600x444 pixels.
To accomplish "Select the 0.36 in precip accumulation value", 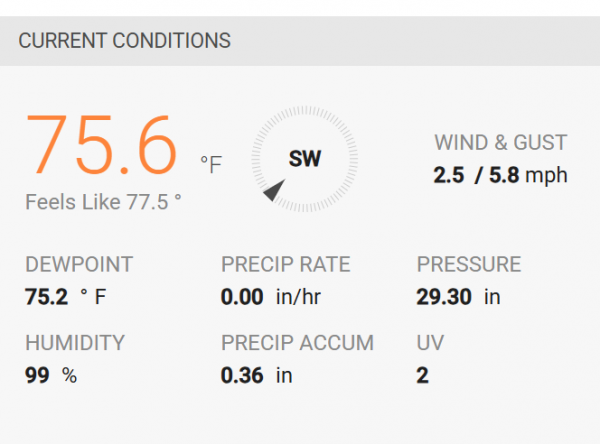I will [x=257, y=375].
